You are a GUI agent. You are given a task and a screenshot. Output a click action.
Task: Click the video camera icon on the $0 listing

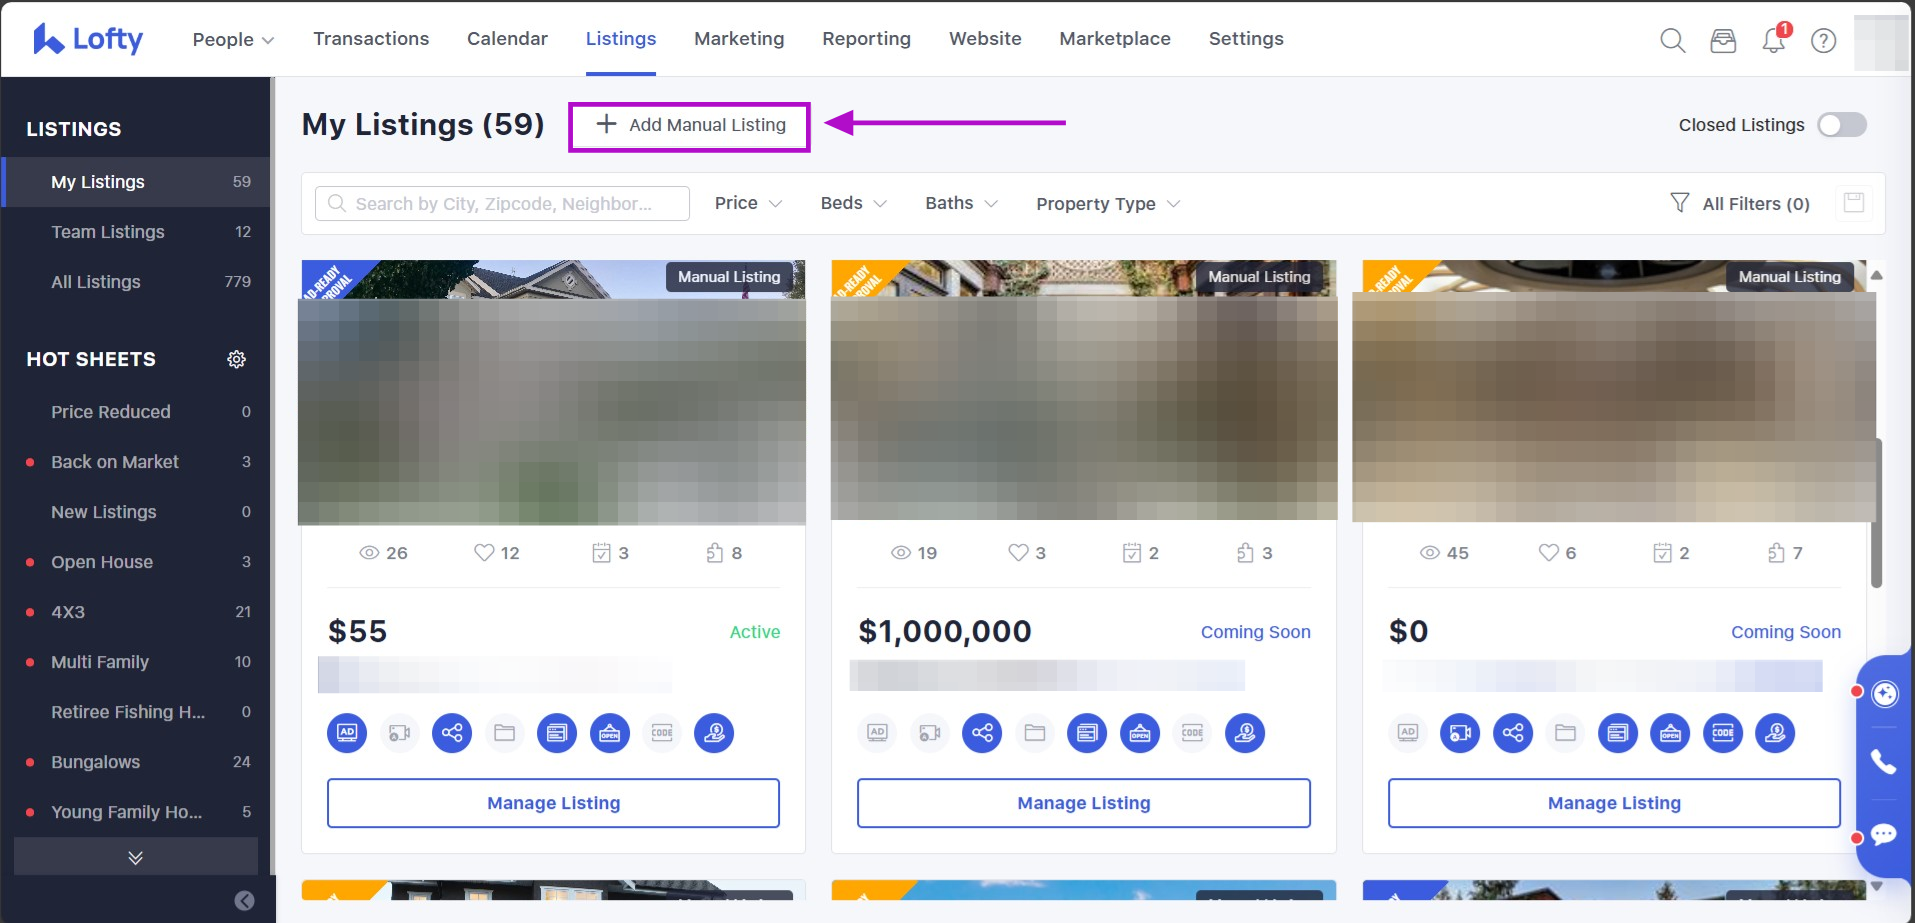(1460, 733)
